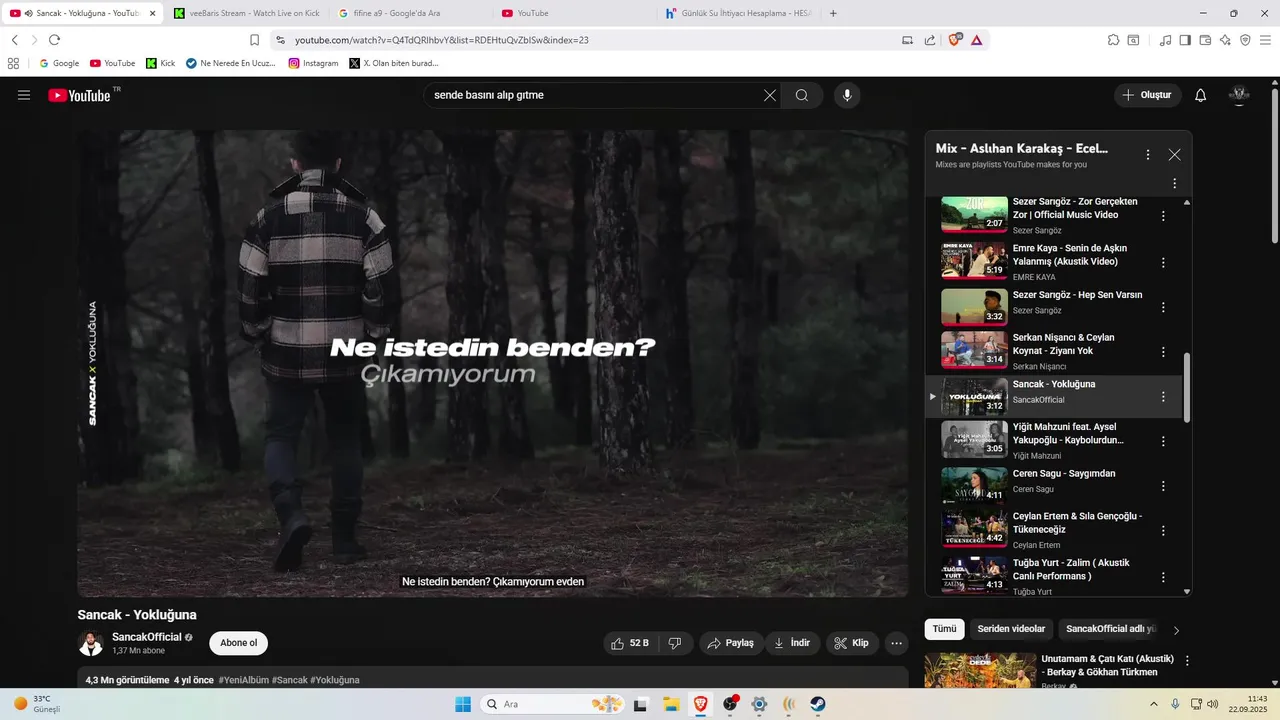Open File Explorer from the taskbar

pos(671,704)
